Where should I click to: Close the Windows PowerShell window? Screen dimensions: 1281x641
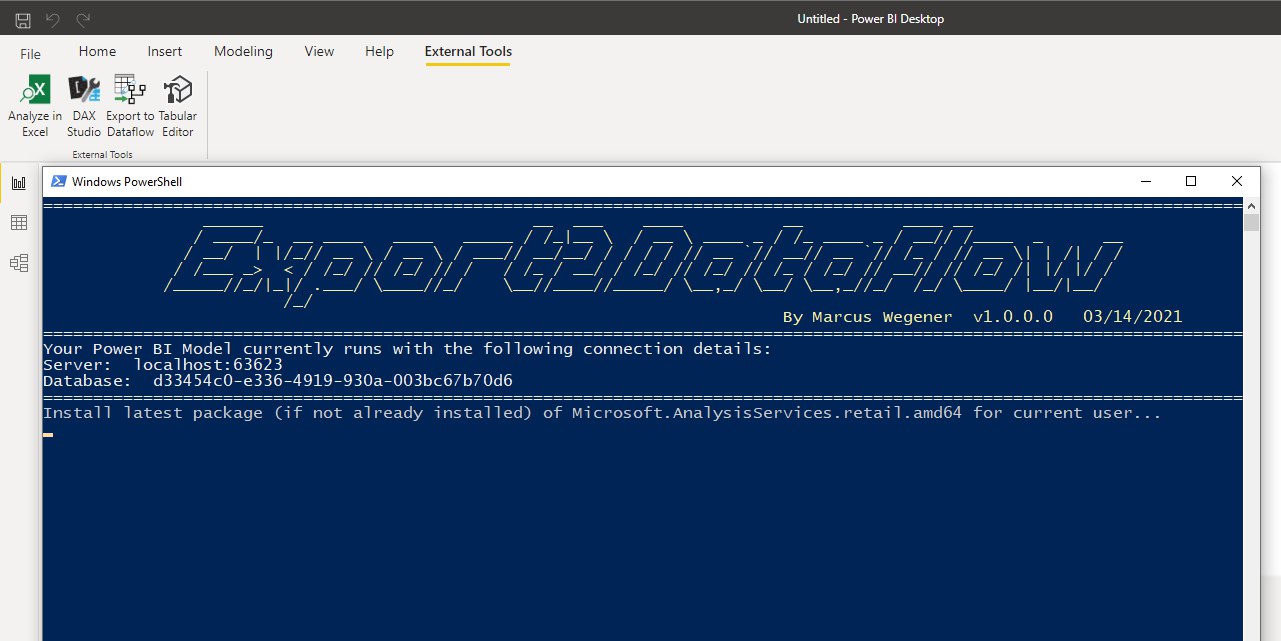(x=1237, y=181)
